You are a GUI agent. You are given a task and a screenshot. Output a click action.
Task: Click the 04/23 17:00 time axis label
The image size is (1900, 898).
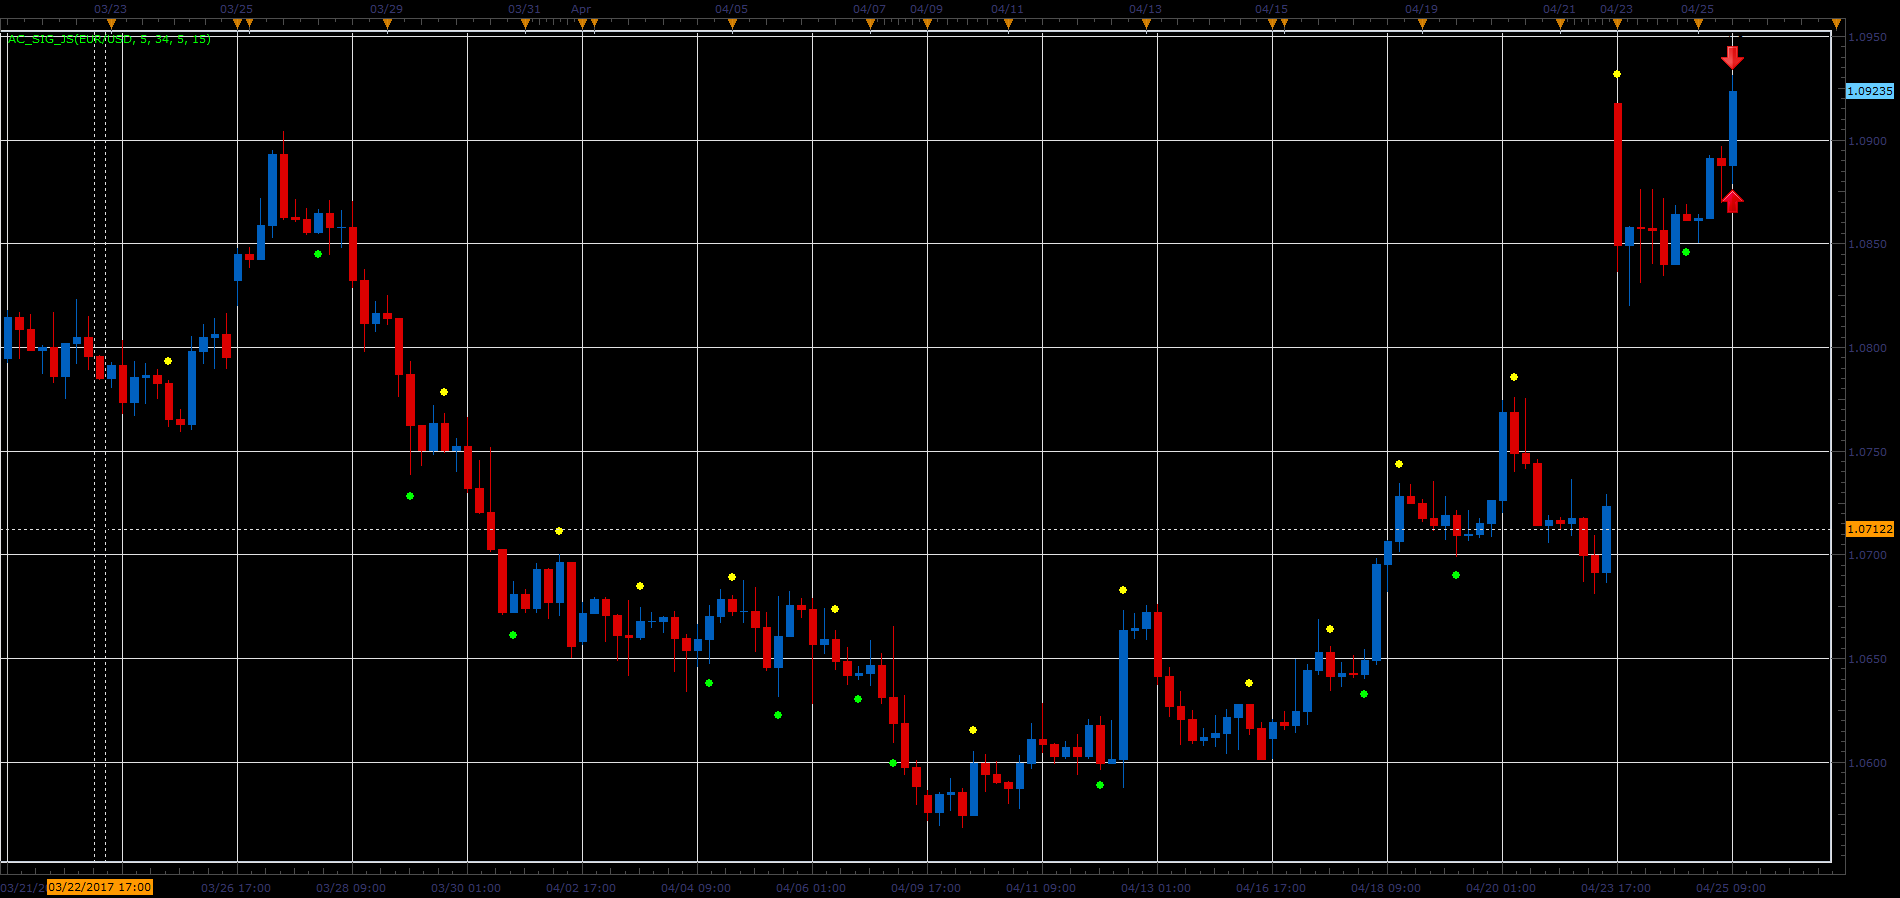pyautogui.click(x=1616, y=888)
